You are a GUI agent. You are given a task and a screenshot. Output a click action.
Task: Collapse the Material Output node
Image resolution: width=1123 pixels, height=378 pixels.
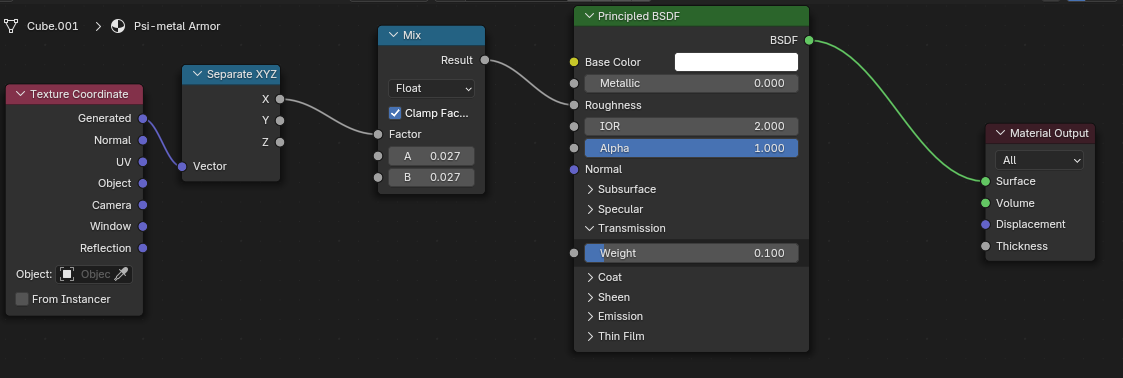(1000, 133)
